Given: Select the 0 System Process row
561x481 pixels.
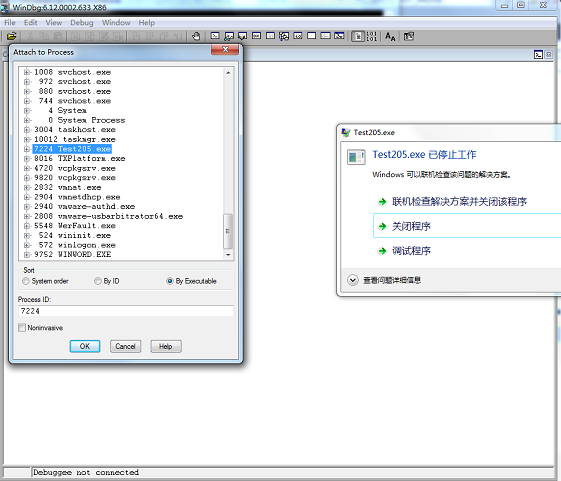Looking at the screenshot, I should 87,120.
